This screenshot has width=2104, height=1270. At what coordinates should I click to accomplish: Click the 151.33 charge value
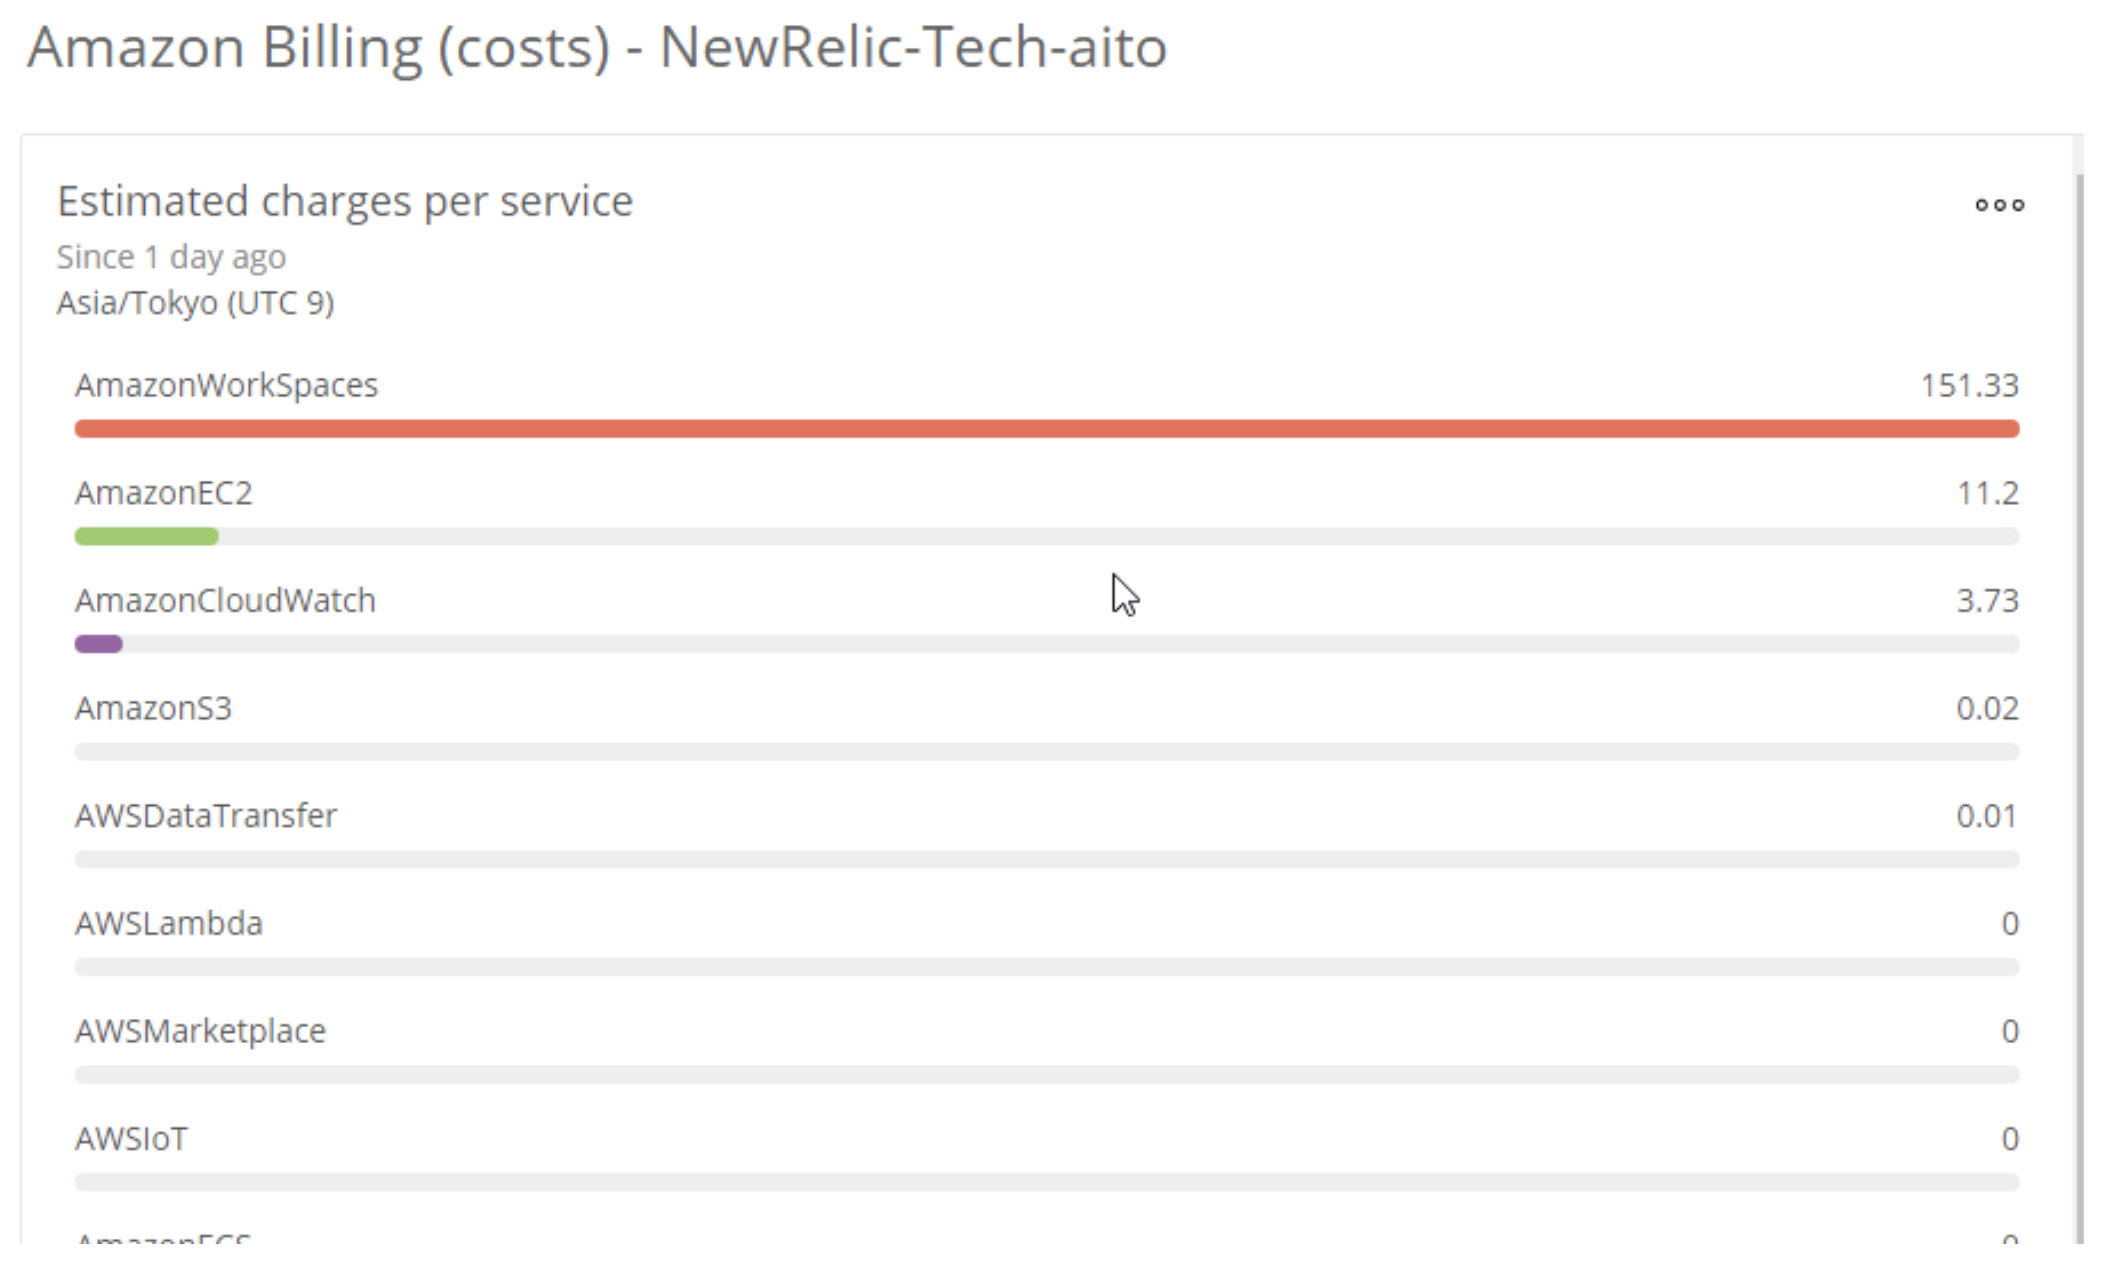pos(1969,386)
